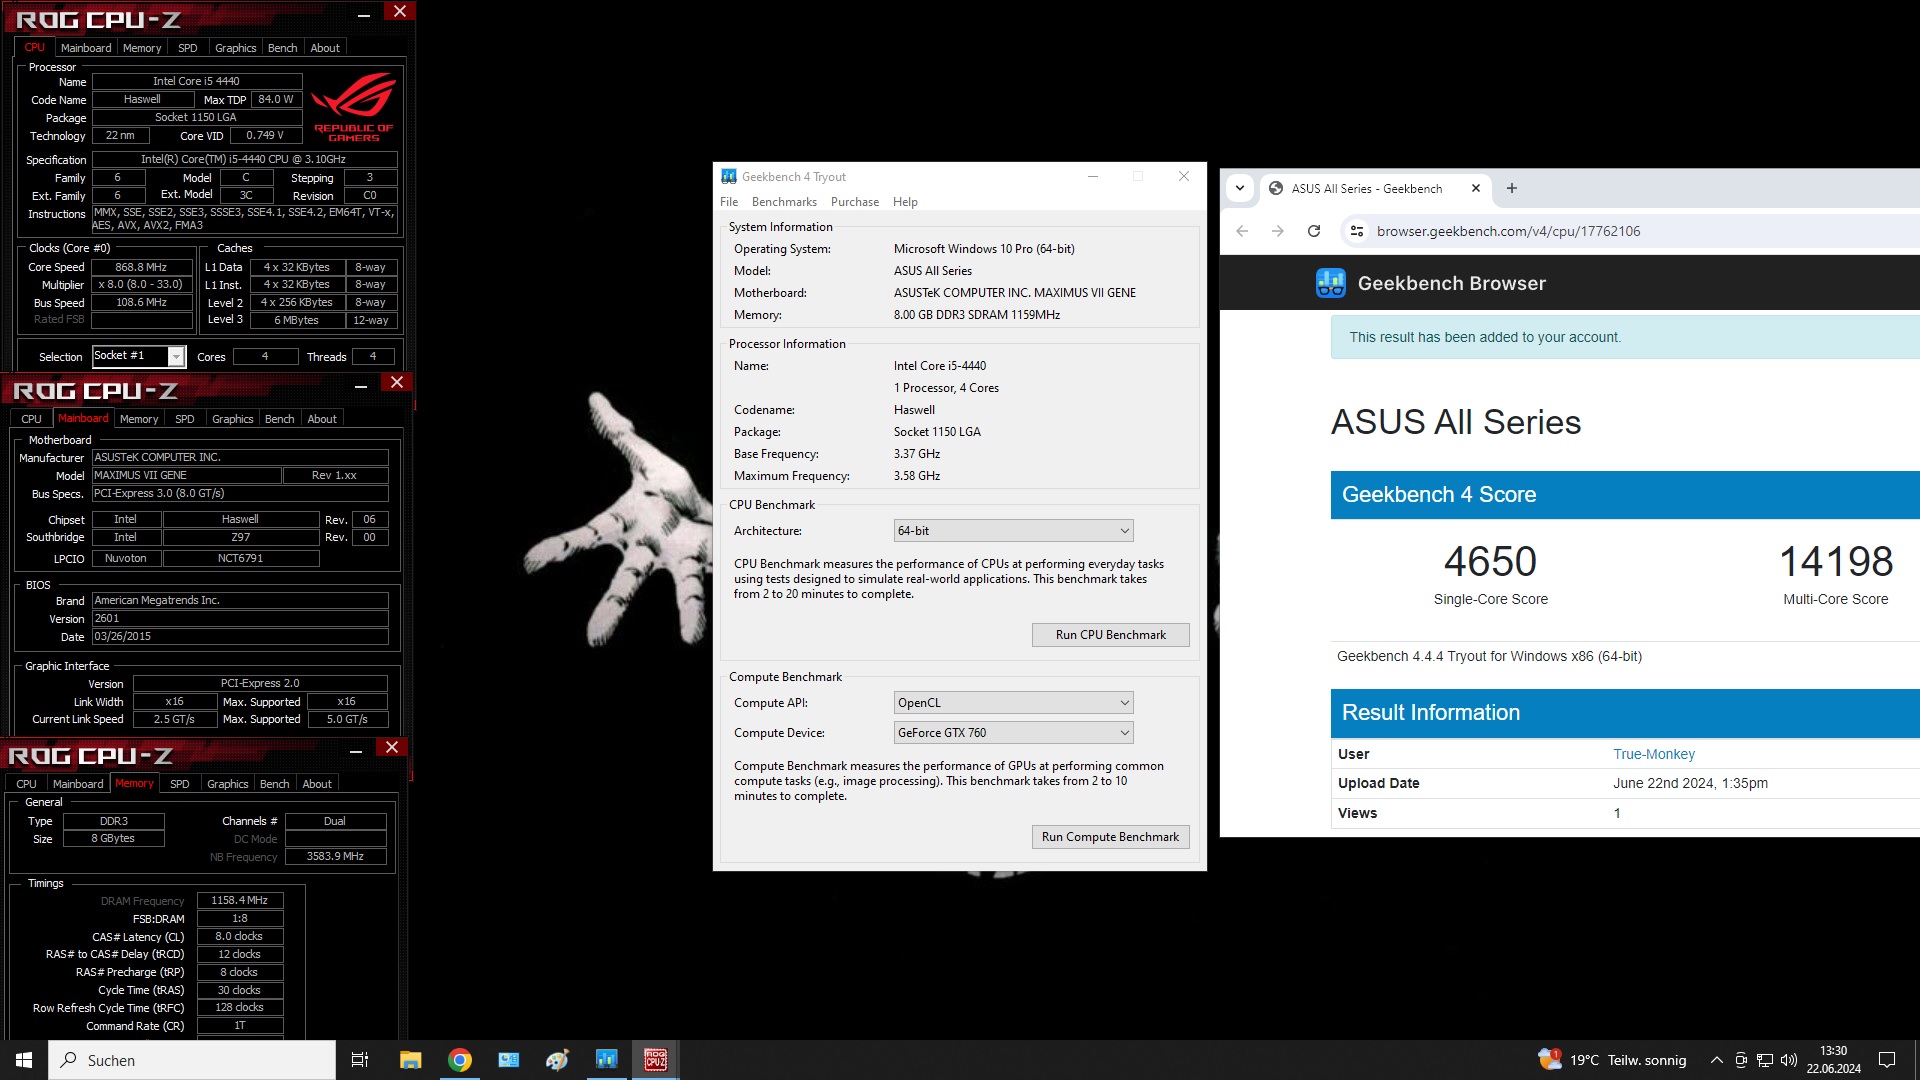Click Run Compute Benchmark button
Screen dimensions: 1920x1080
pos(1110,837)
